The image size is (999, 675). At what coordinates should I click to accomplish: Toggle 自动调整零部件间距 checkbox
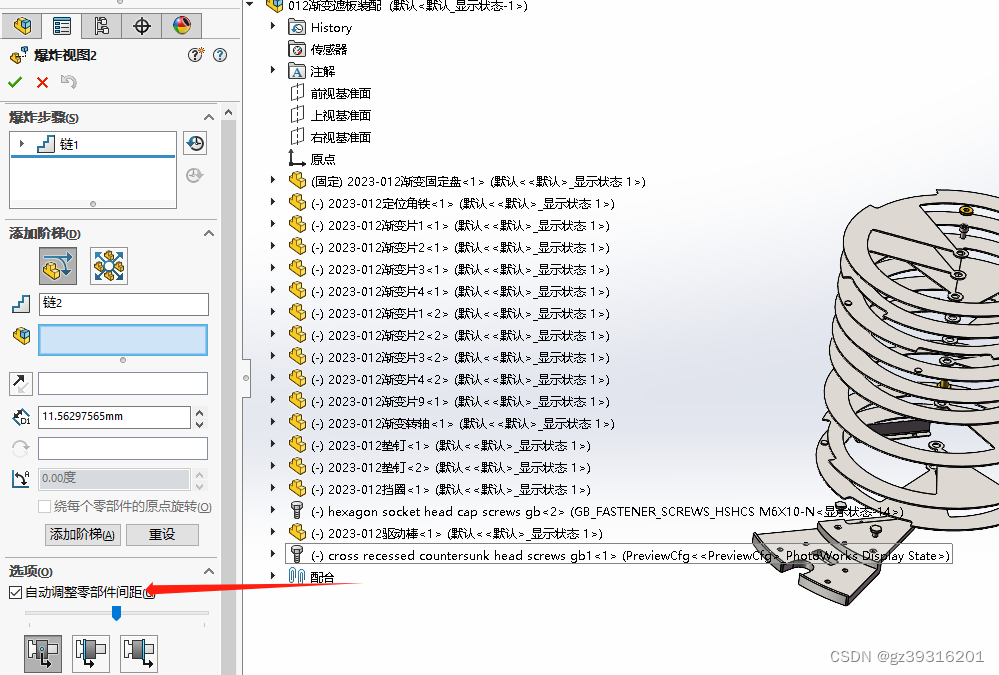(16, 593)
